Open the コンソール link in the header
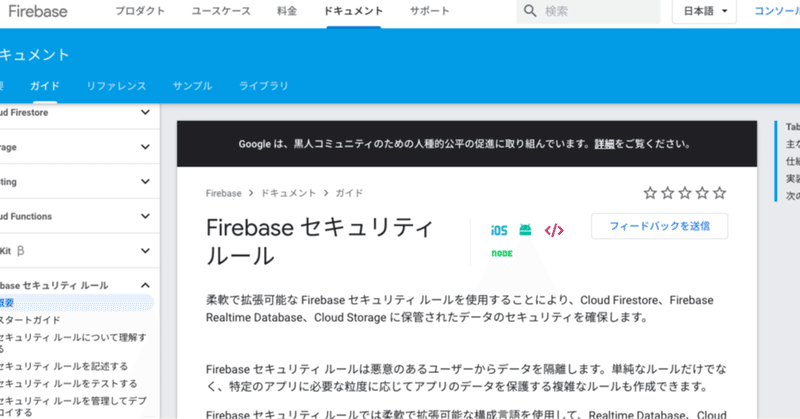 (777, 11)
